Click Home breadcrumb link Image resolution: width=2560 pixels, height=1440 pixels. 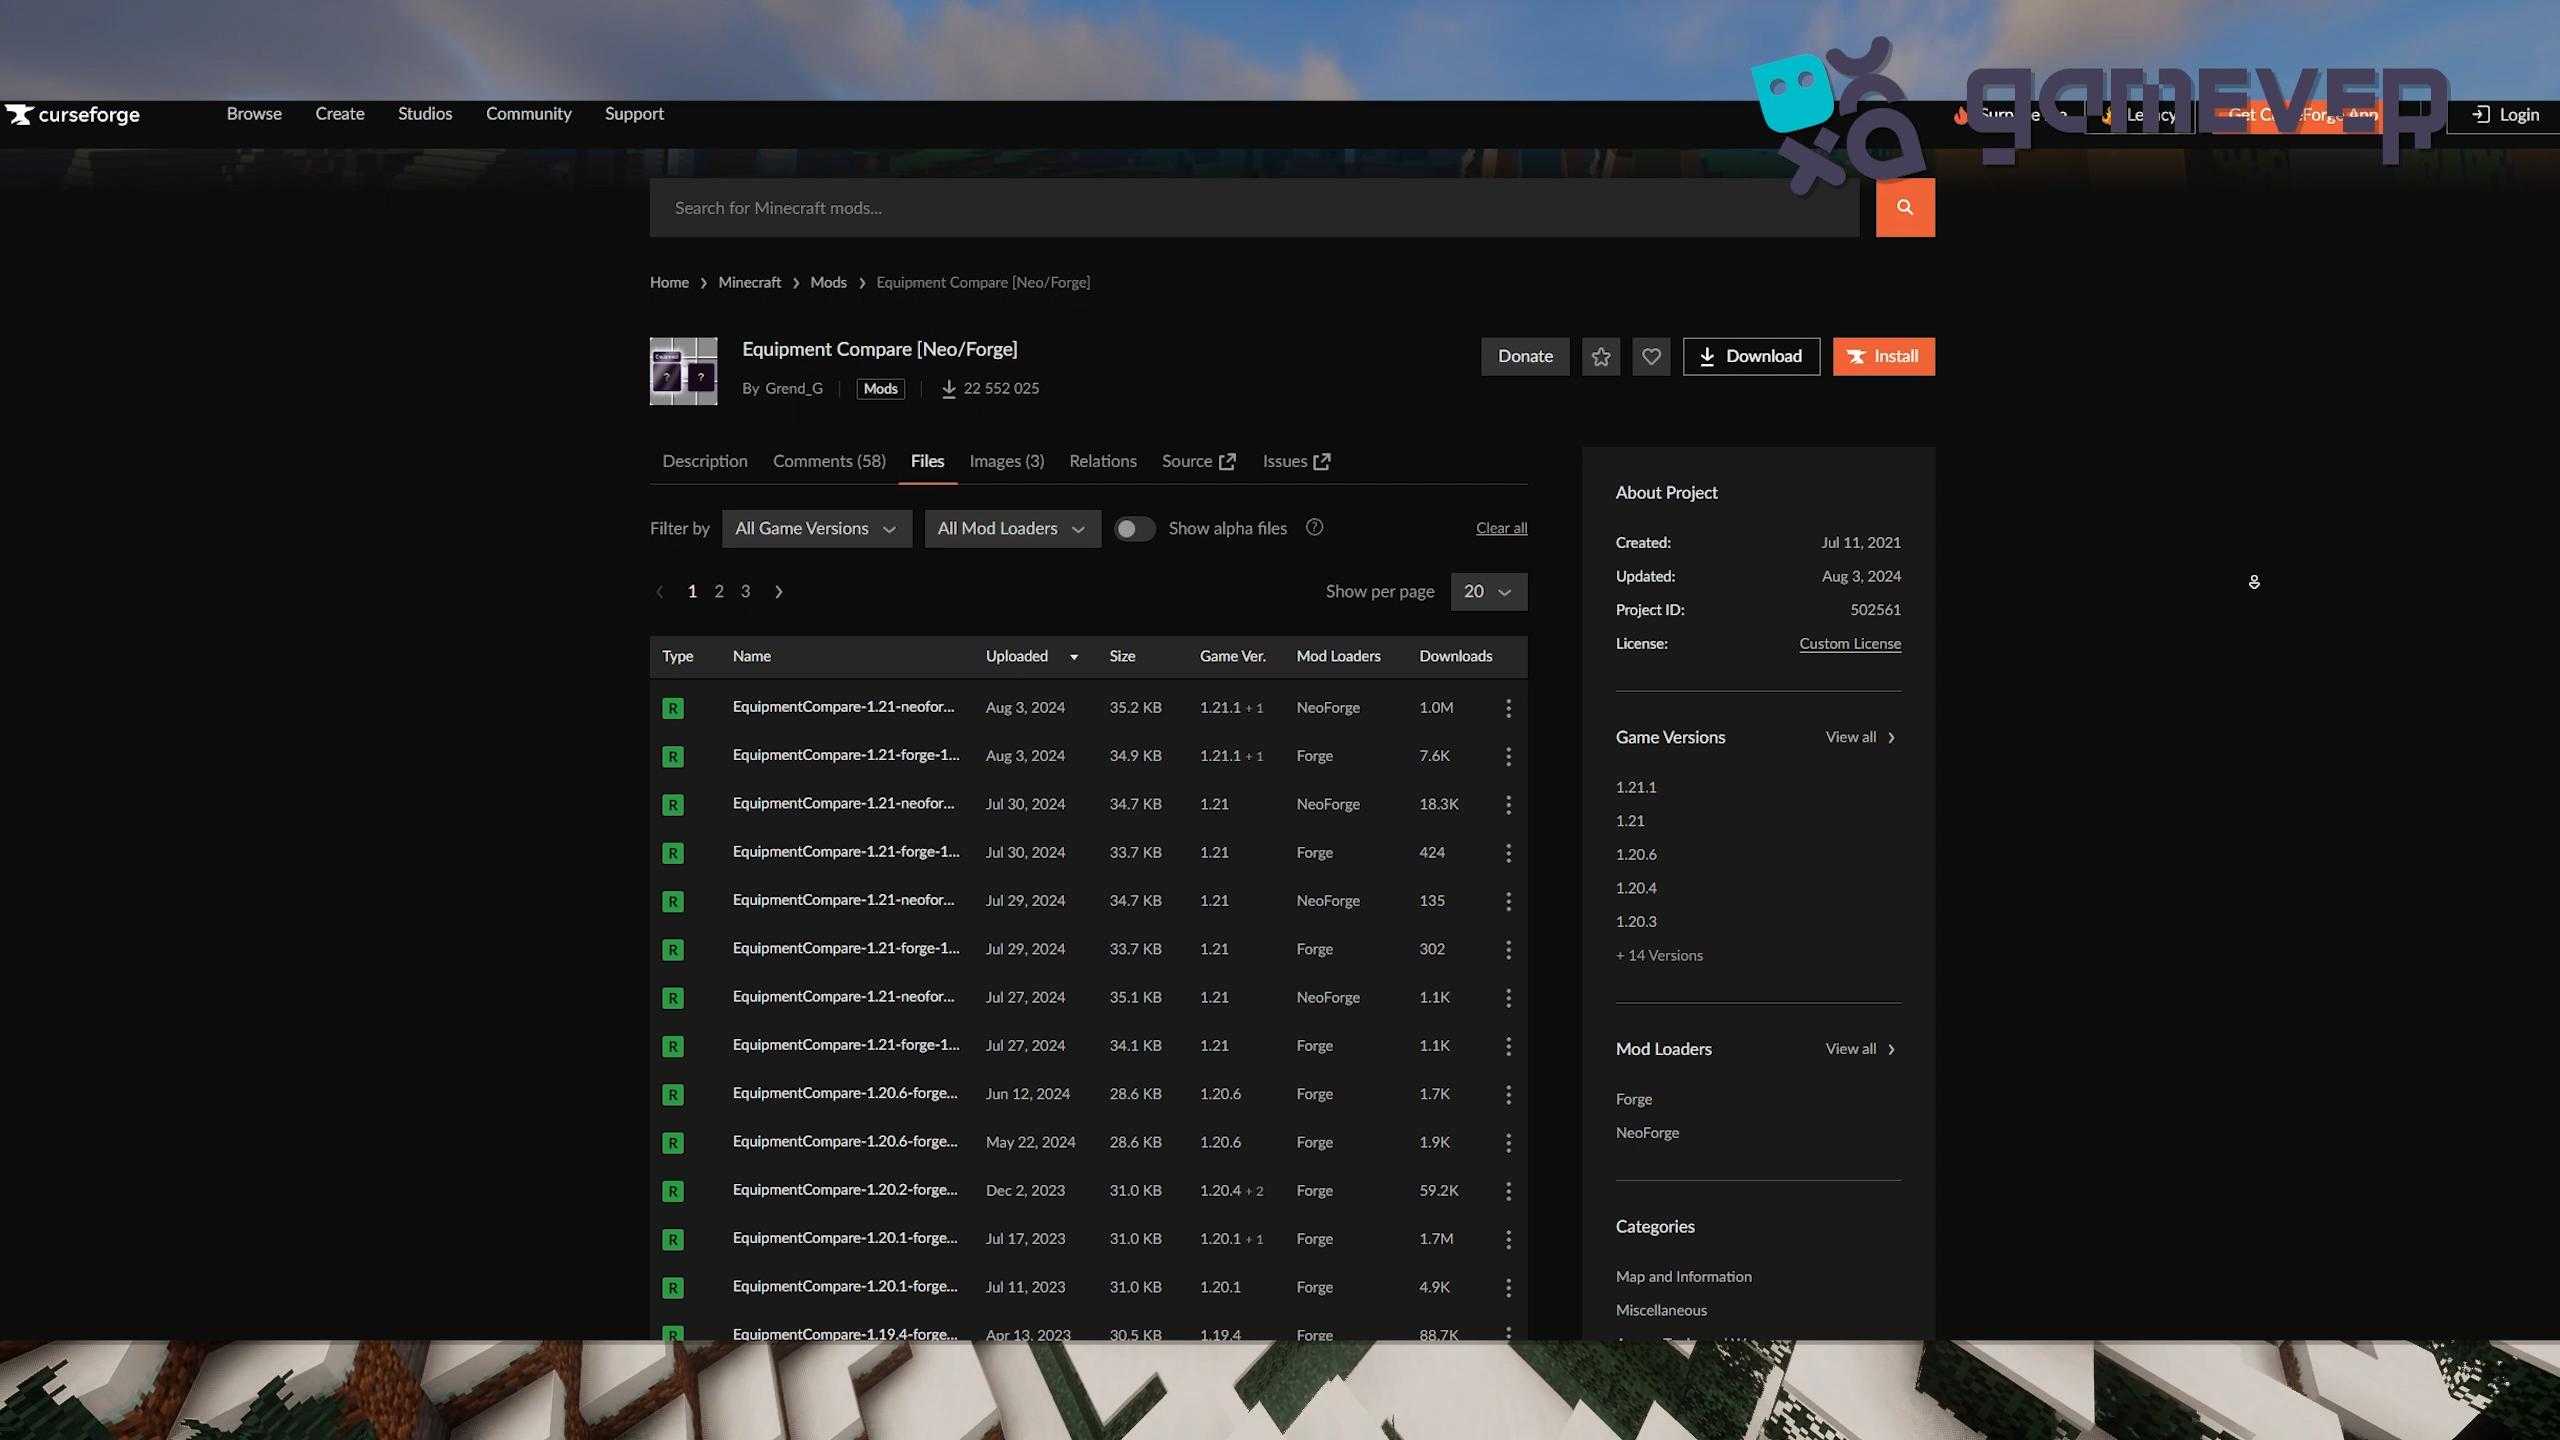coord(669,283)
